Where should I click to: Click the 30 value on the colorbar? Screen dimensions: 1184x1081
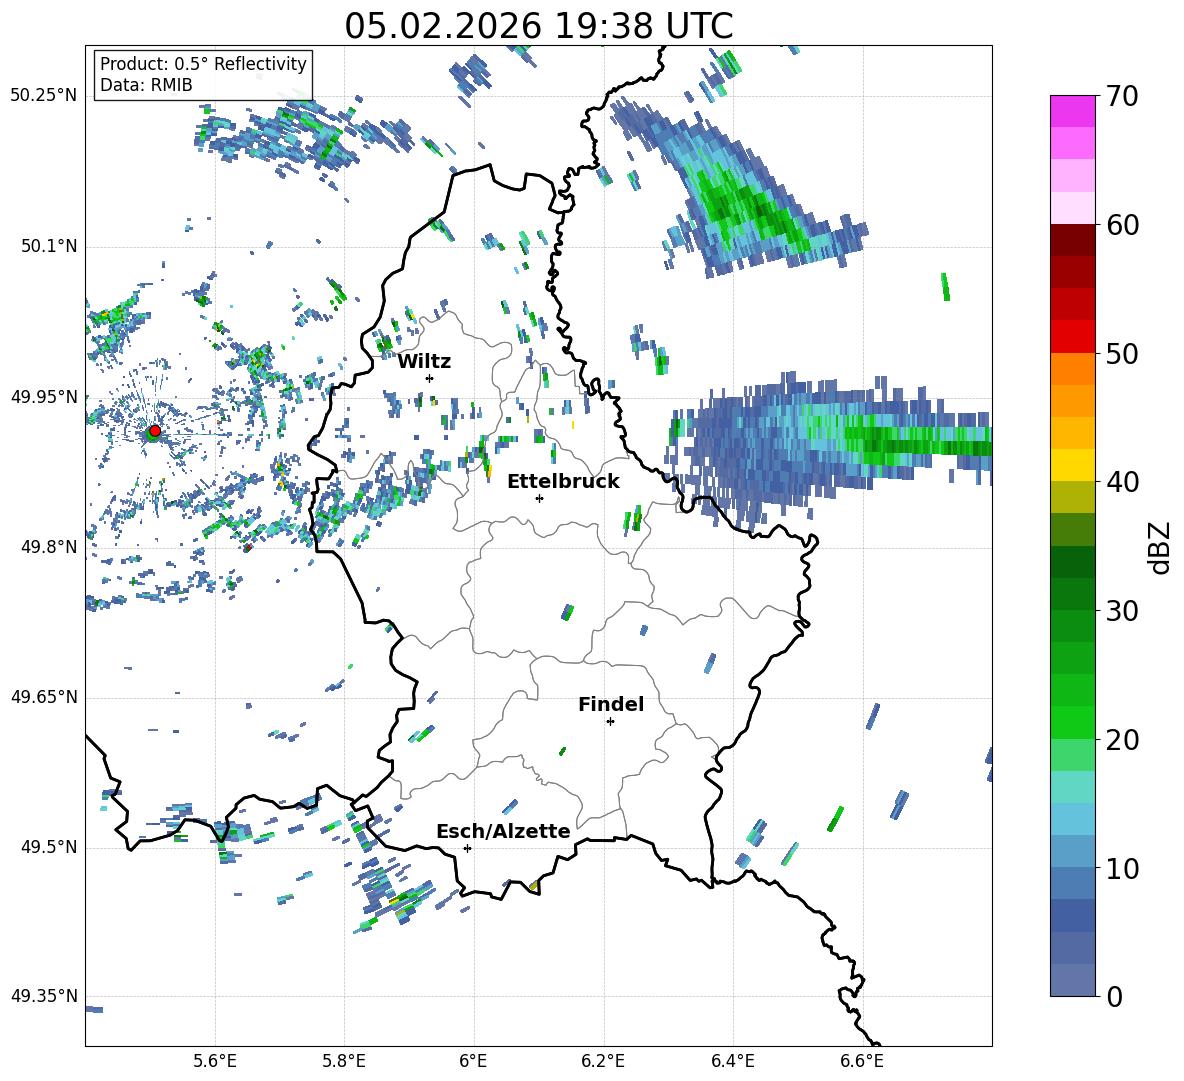1121,611
